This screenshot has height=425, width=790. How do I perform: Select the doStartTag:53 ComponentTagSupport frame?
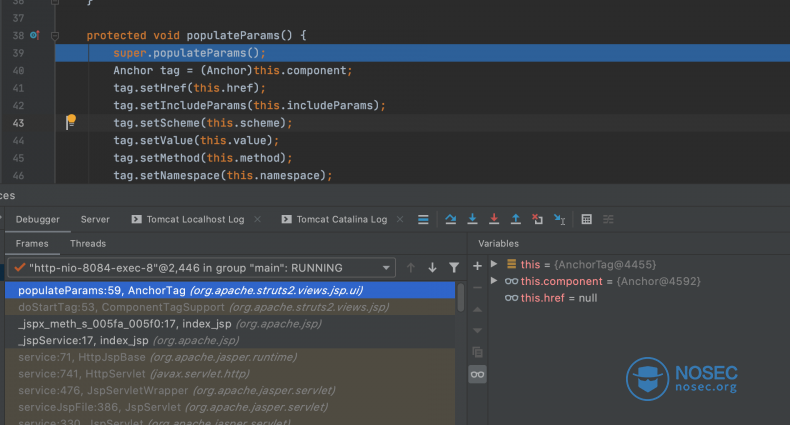tap(230, 307)
